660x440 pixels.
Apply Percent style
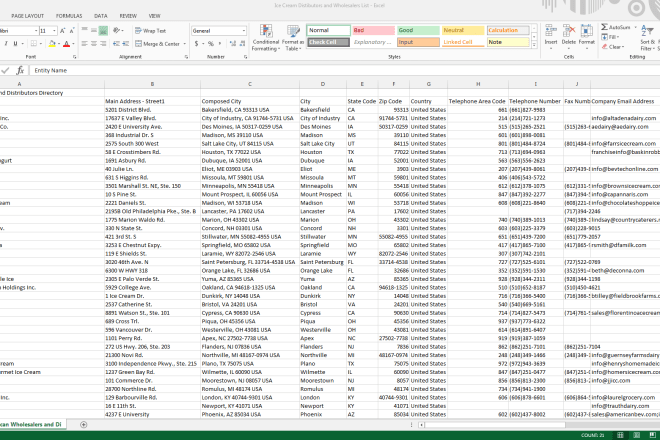point(210,44)
